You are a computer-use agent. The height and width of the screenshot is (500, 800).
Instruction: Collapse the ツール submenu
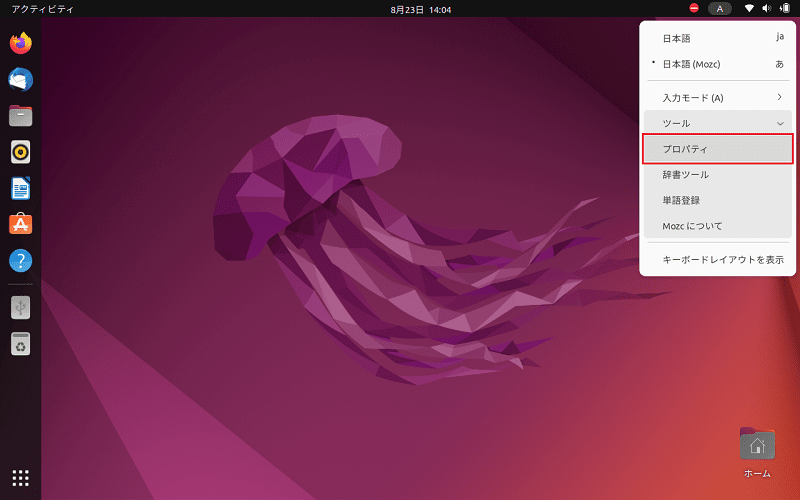point(717,123)
